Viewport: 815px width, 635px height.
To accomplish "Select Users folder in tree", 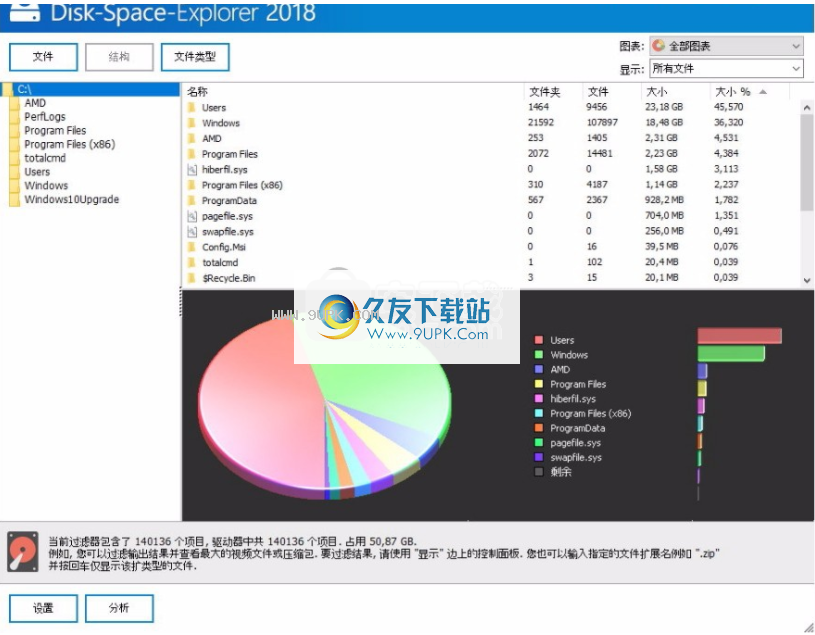I will tap(37, 172).
